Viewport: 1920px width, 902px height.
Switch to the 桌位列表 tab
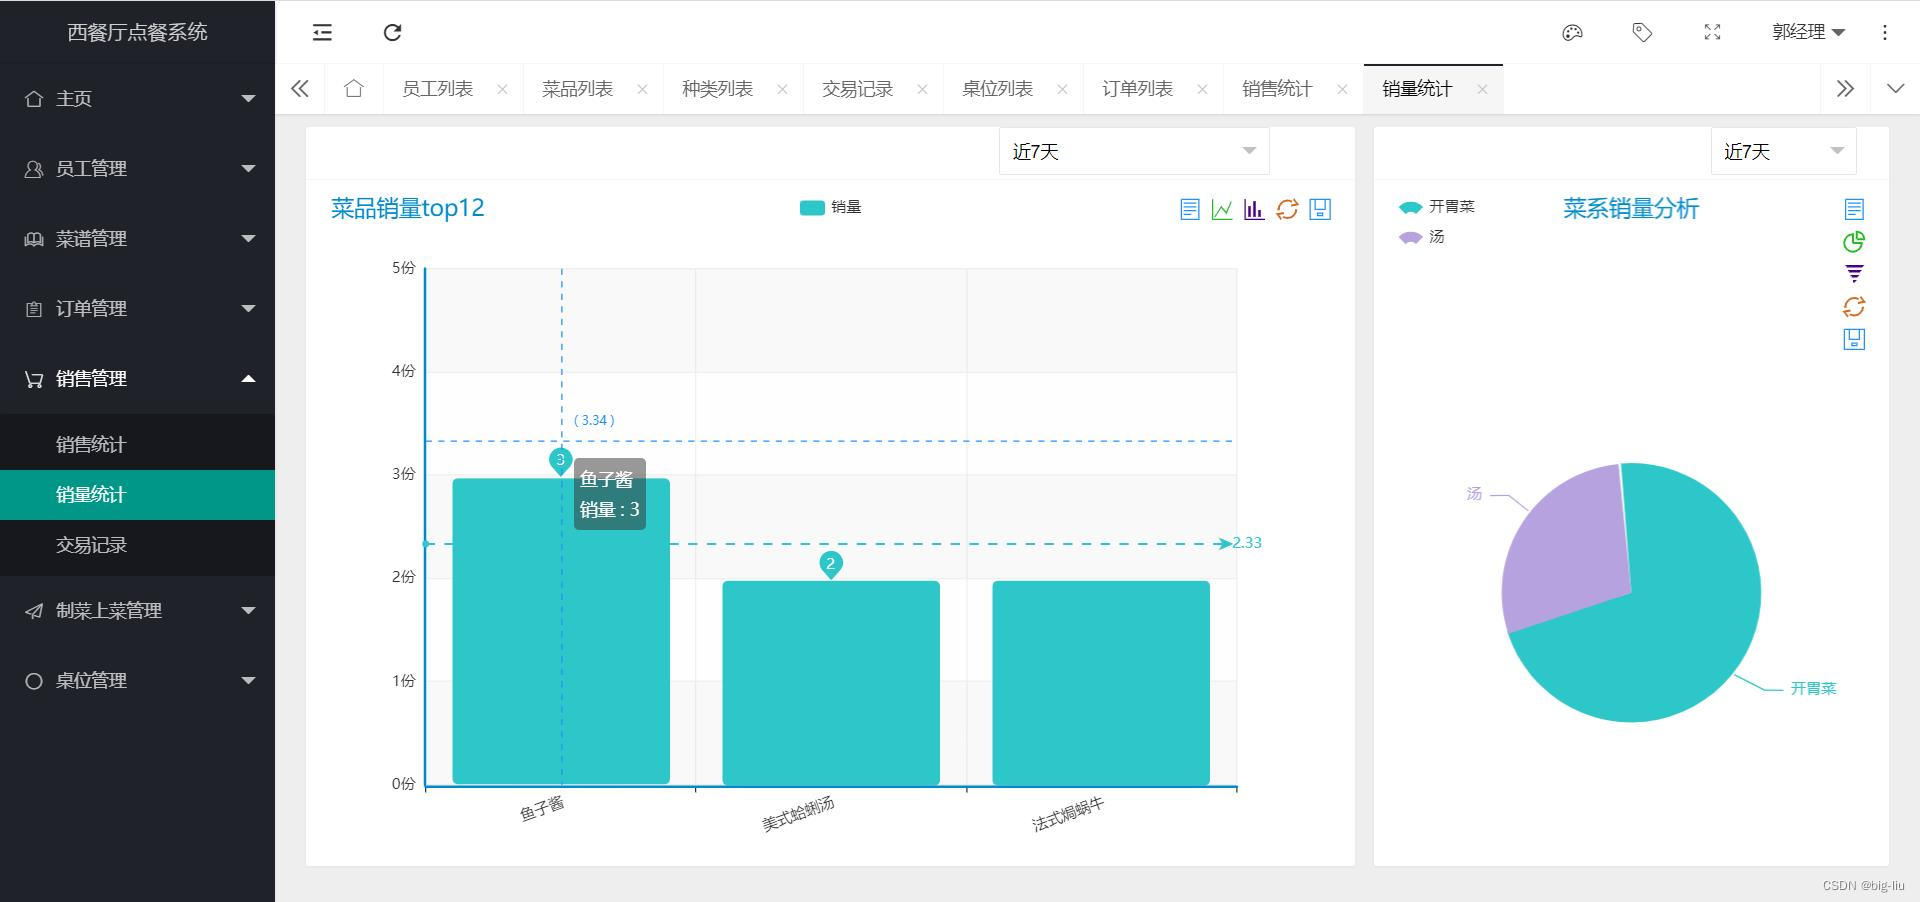pyautogui.click(x=997, y=89)
